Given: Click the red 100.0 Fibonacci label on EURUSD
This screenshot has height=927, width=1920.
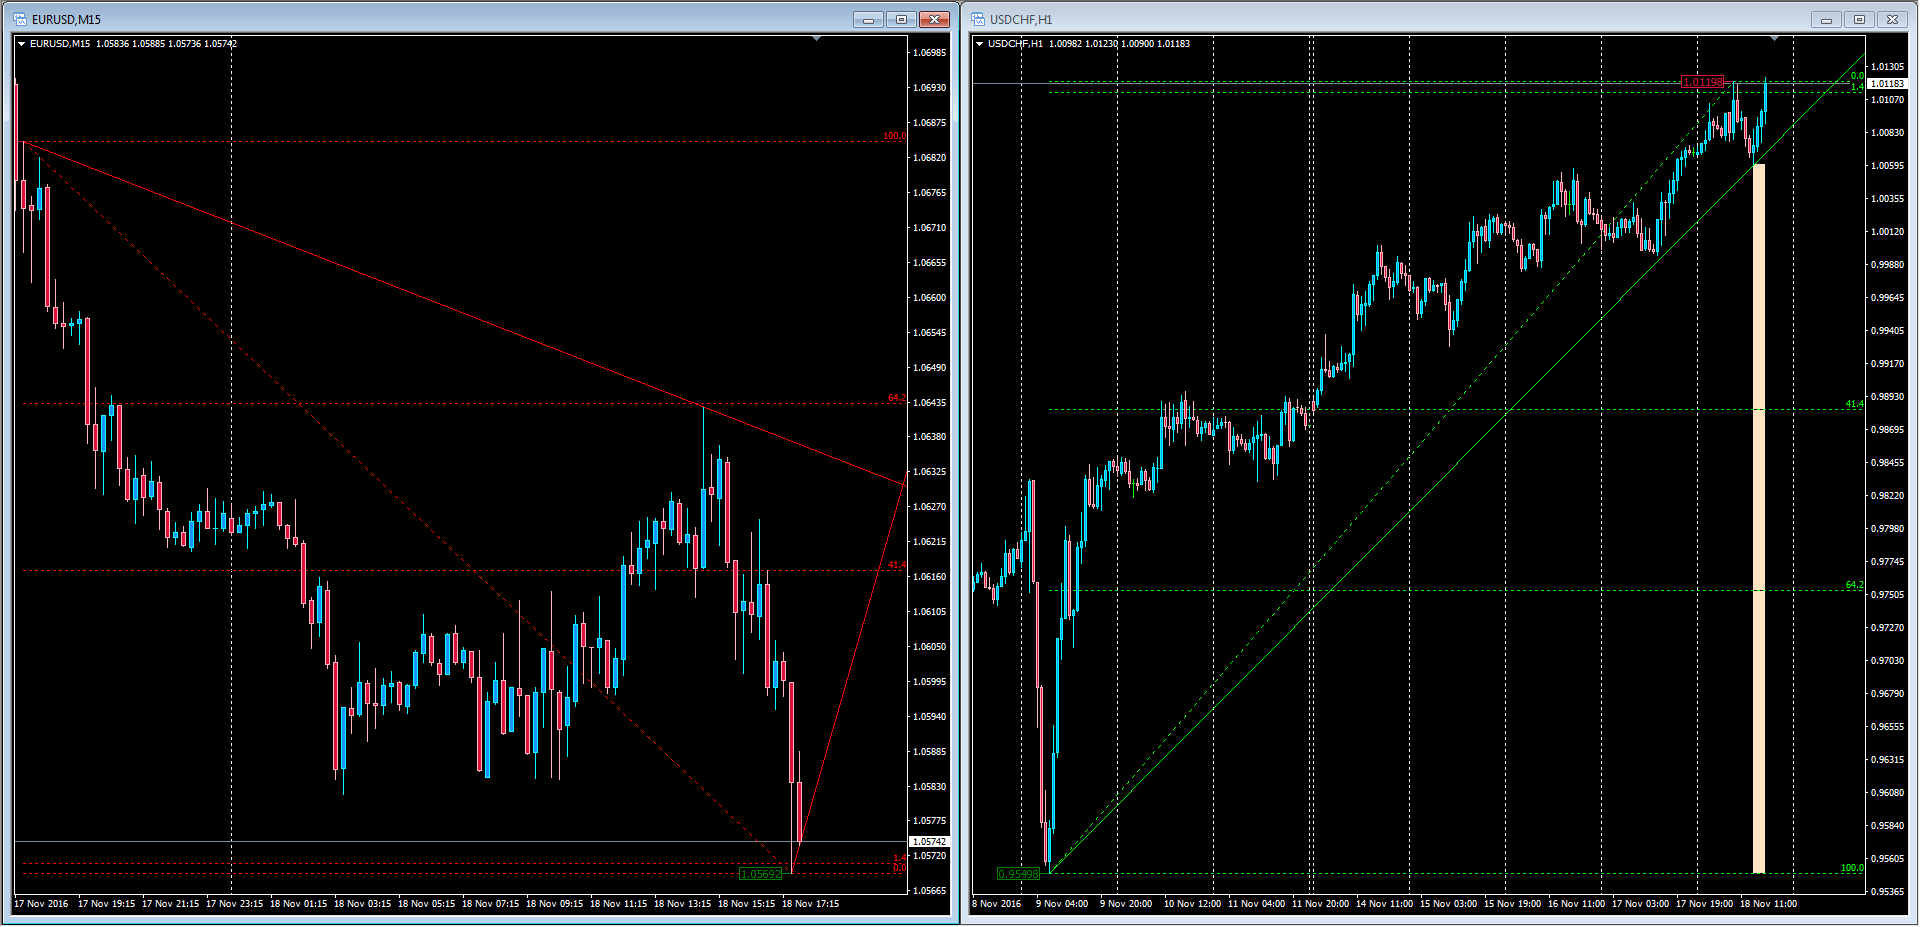Looking at the screenshot, I should click(894, 136).
